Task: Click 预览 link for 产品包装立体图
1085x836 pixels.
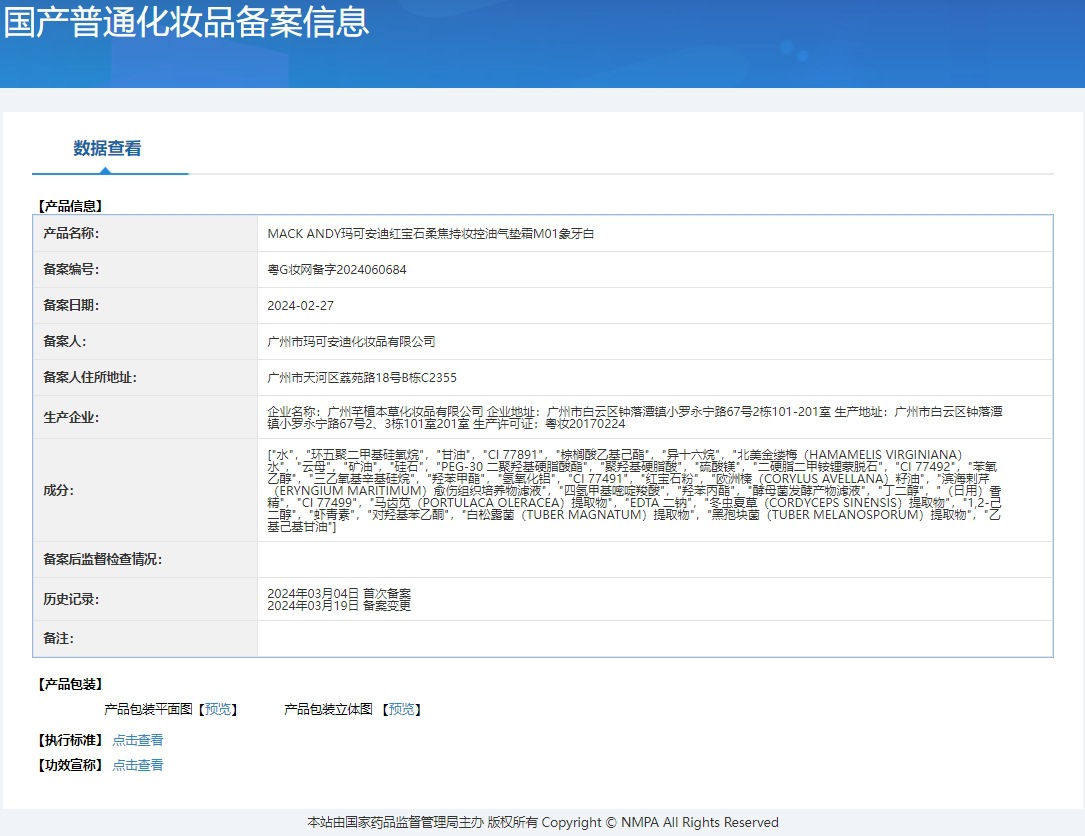Action: [x=403, y=709]
